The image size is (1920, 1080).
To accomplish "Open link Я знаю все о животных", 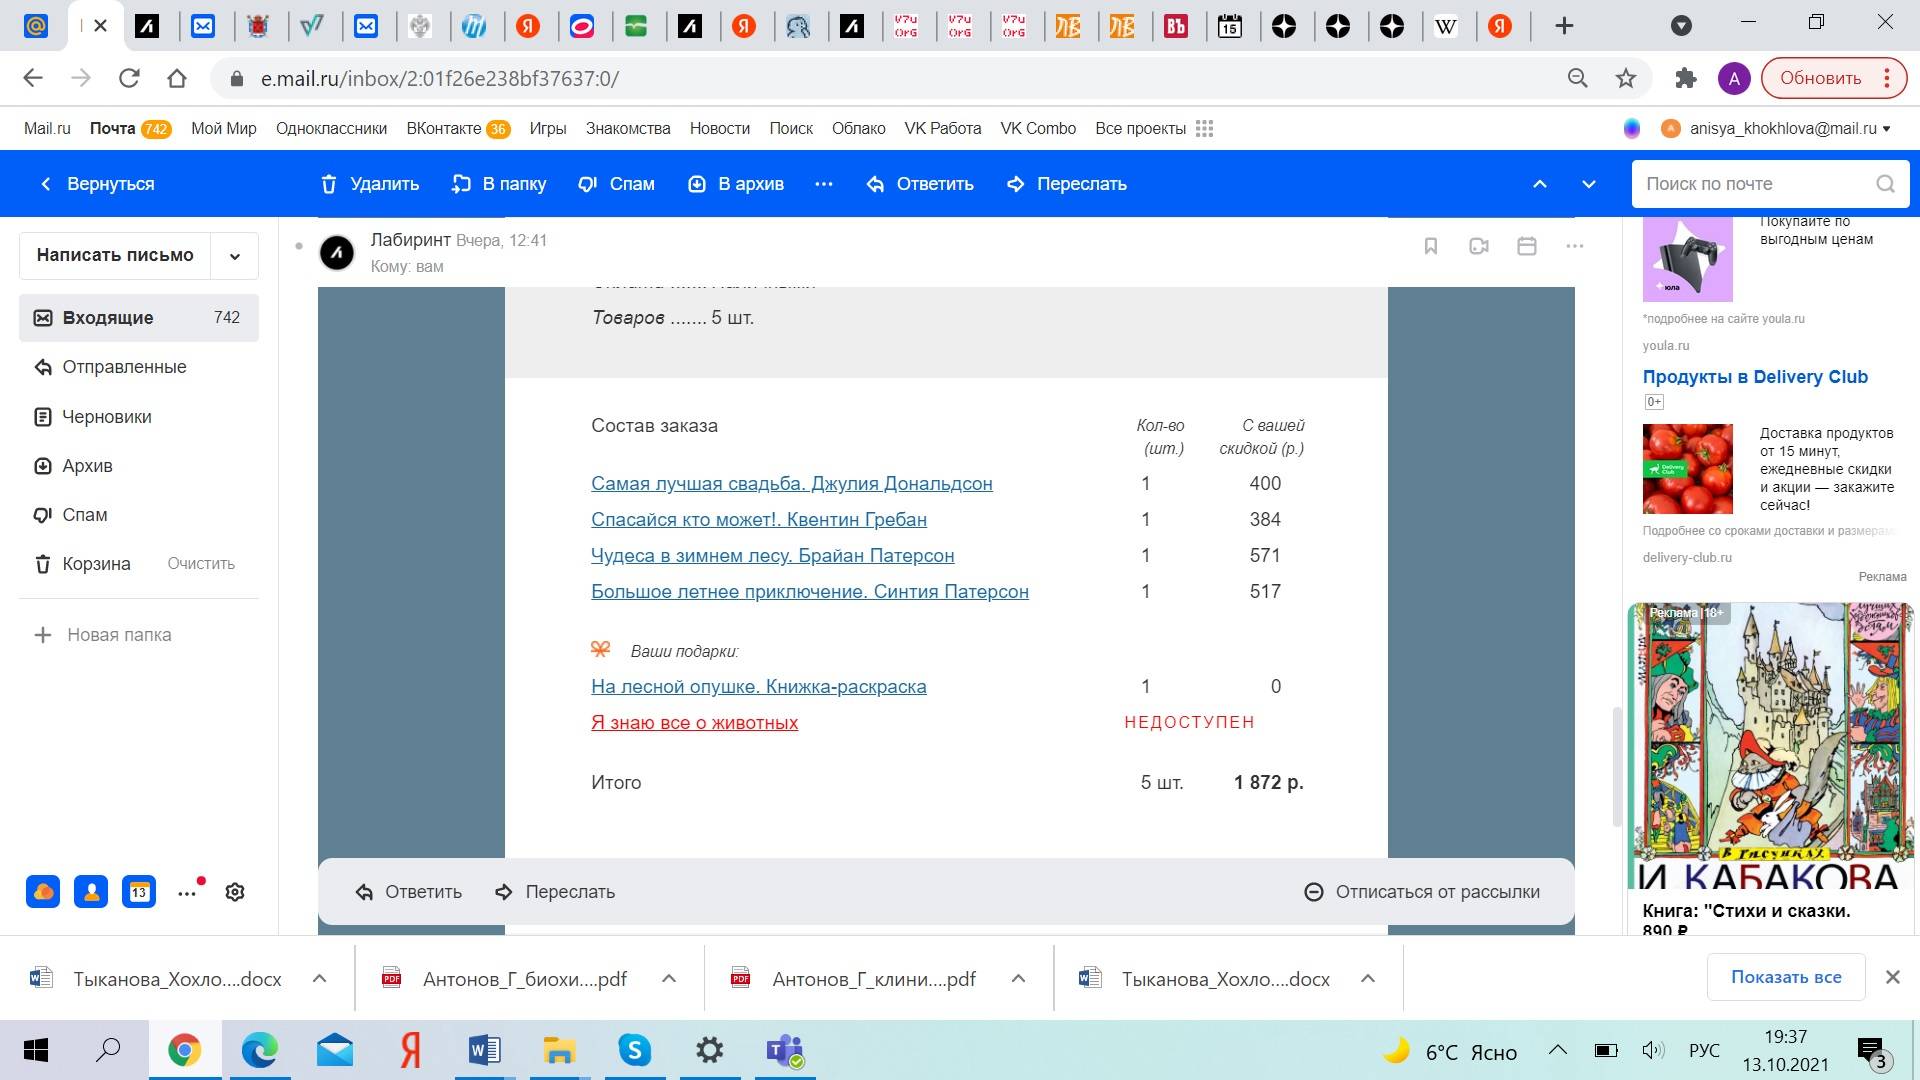I will [695, 723].
